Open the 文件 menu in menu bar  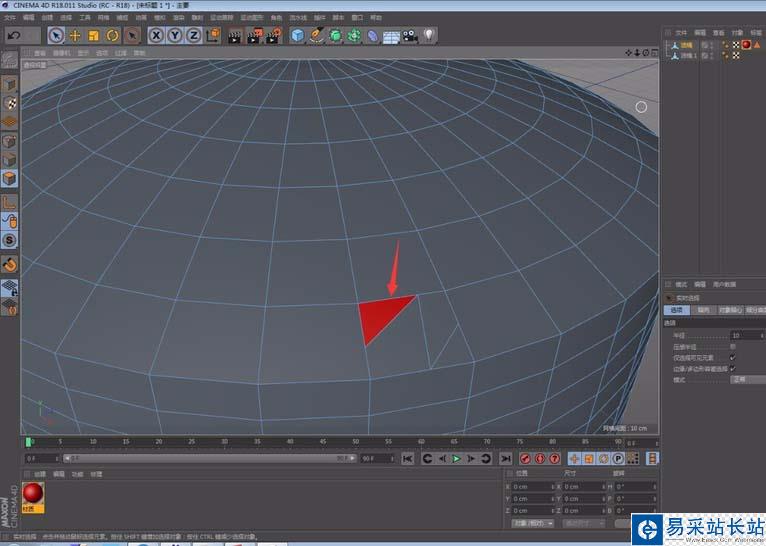[10, 18]
